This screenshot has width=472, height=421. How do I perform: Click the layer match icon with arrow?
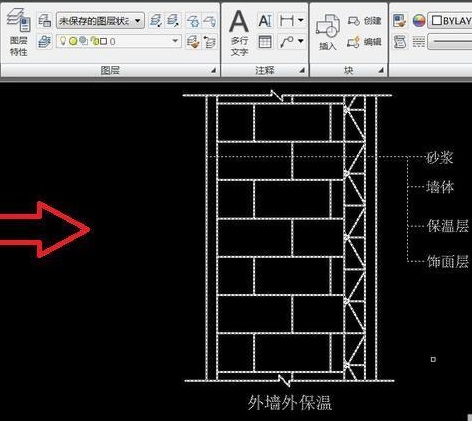pyautogui.click(x=173, y=21)
